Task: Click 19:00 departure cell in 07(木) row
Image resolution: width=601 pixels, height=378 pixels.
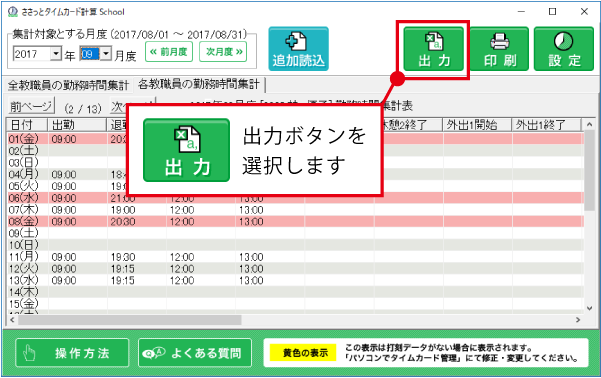Action: coord(137,210)
